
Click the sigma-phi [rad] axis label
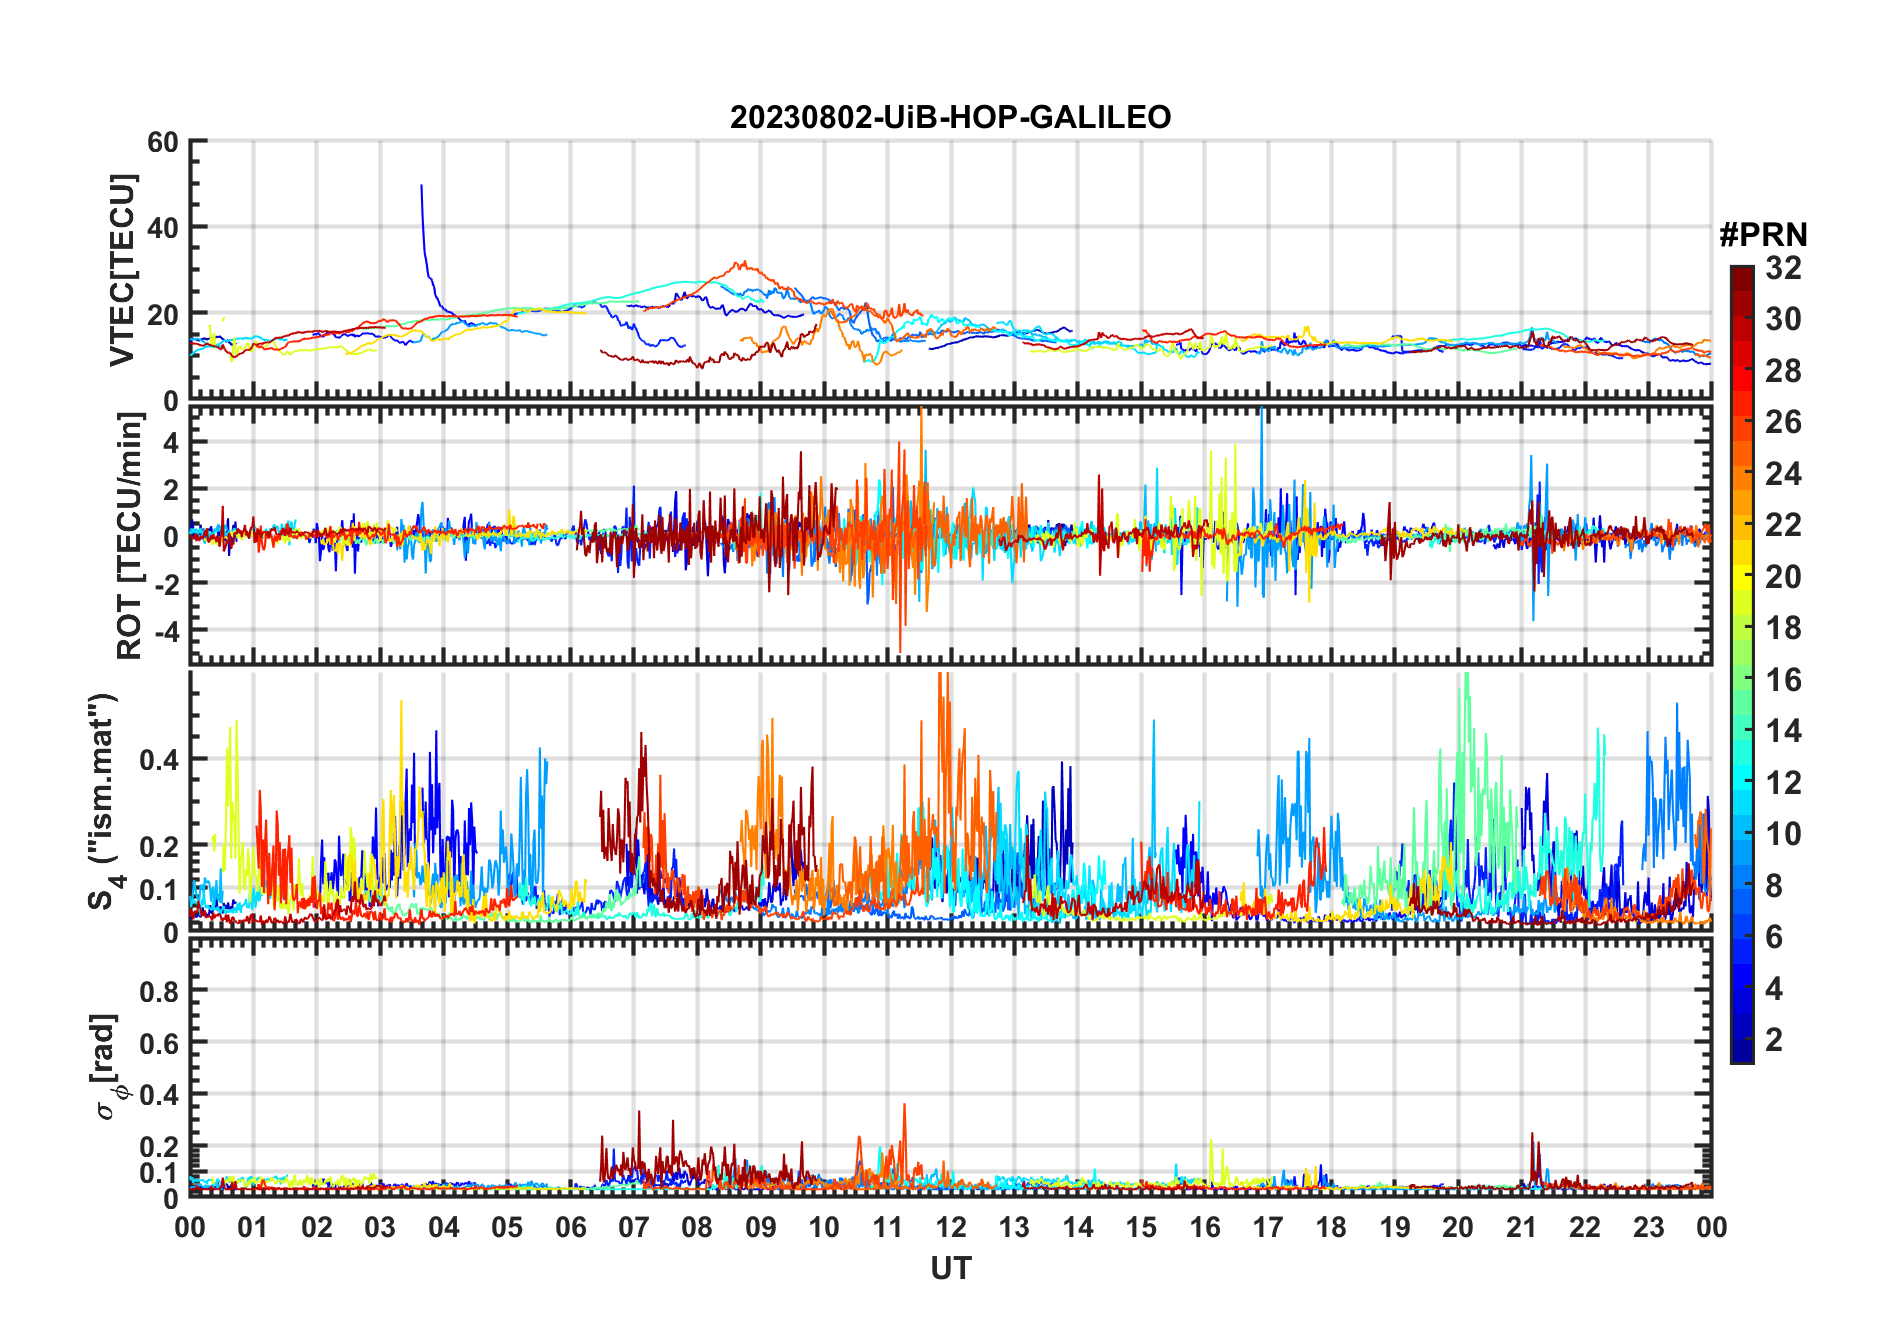click(x=107, y=1067)
